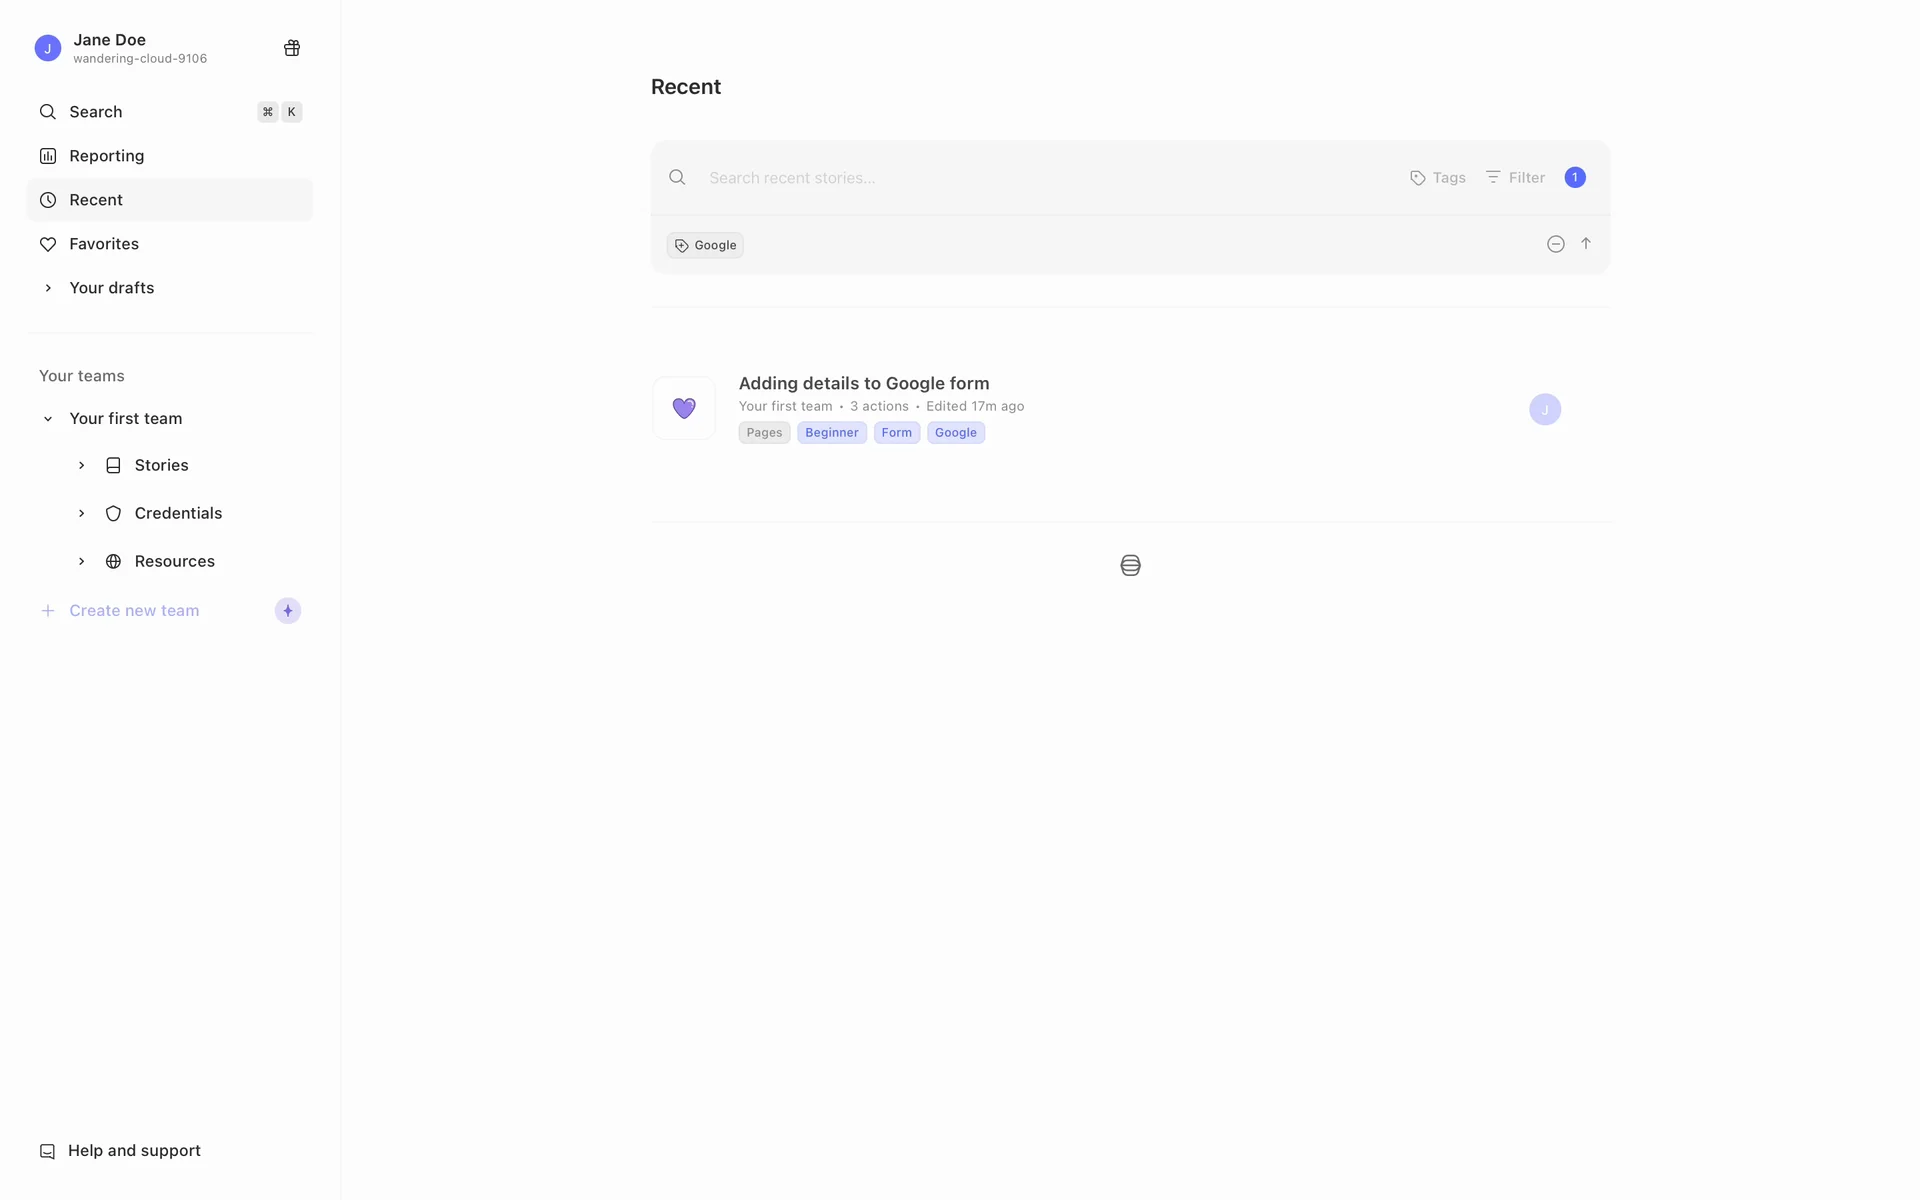1920x1200 pixels.
Task: Expand the Your drafts section
Action: pos(48,288)
